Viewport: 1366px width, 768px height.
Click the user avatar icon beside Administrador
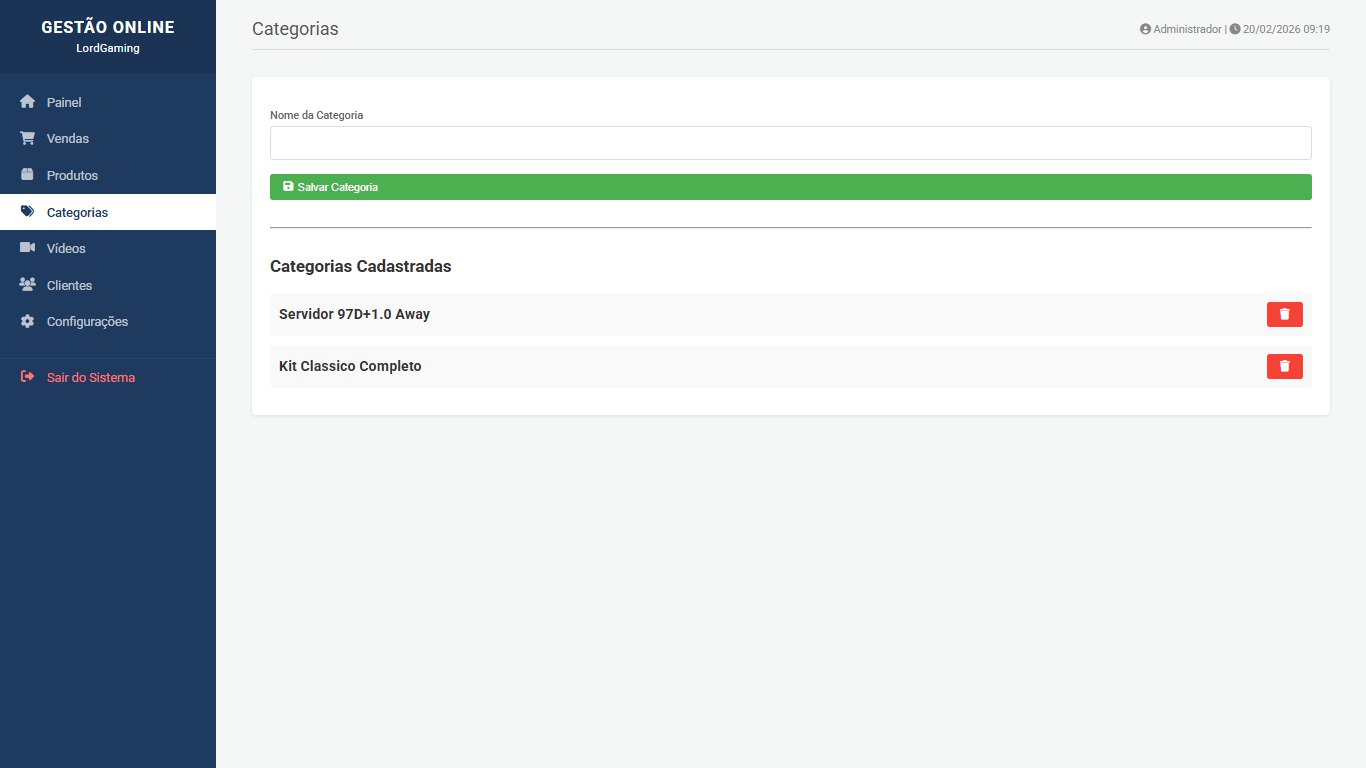(x=1145, y=29)
